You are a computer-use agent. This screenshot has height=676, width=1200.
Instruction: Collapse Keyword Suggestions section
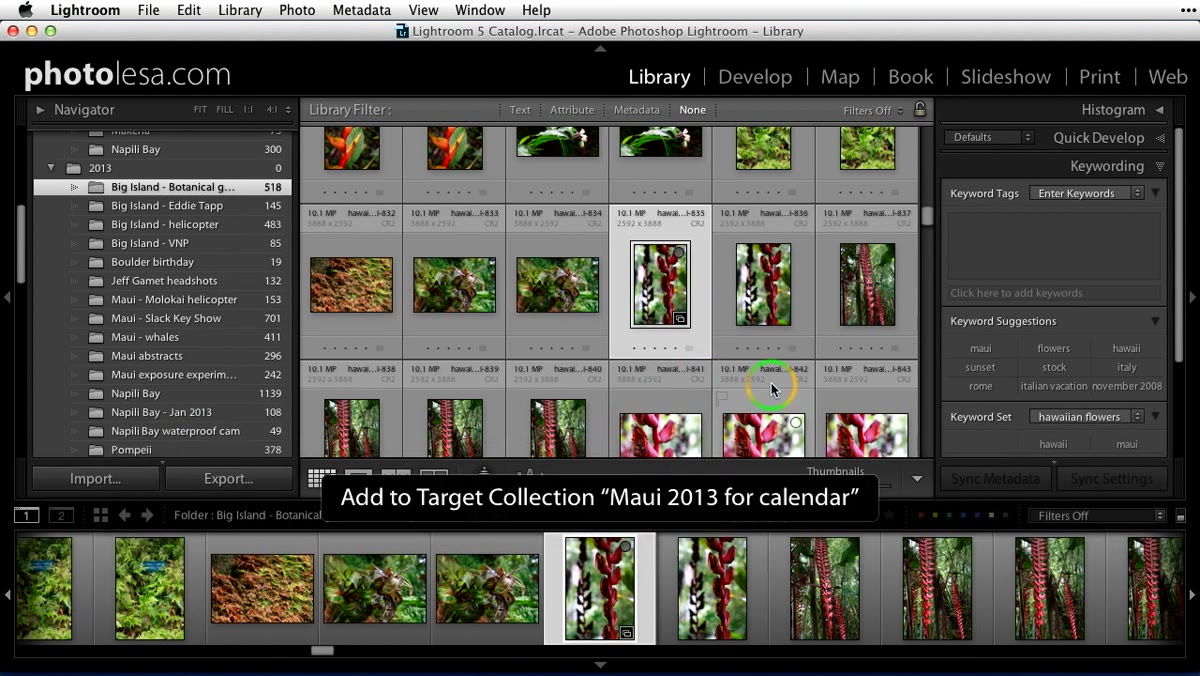[1155, 321]
